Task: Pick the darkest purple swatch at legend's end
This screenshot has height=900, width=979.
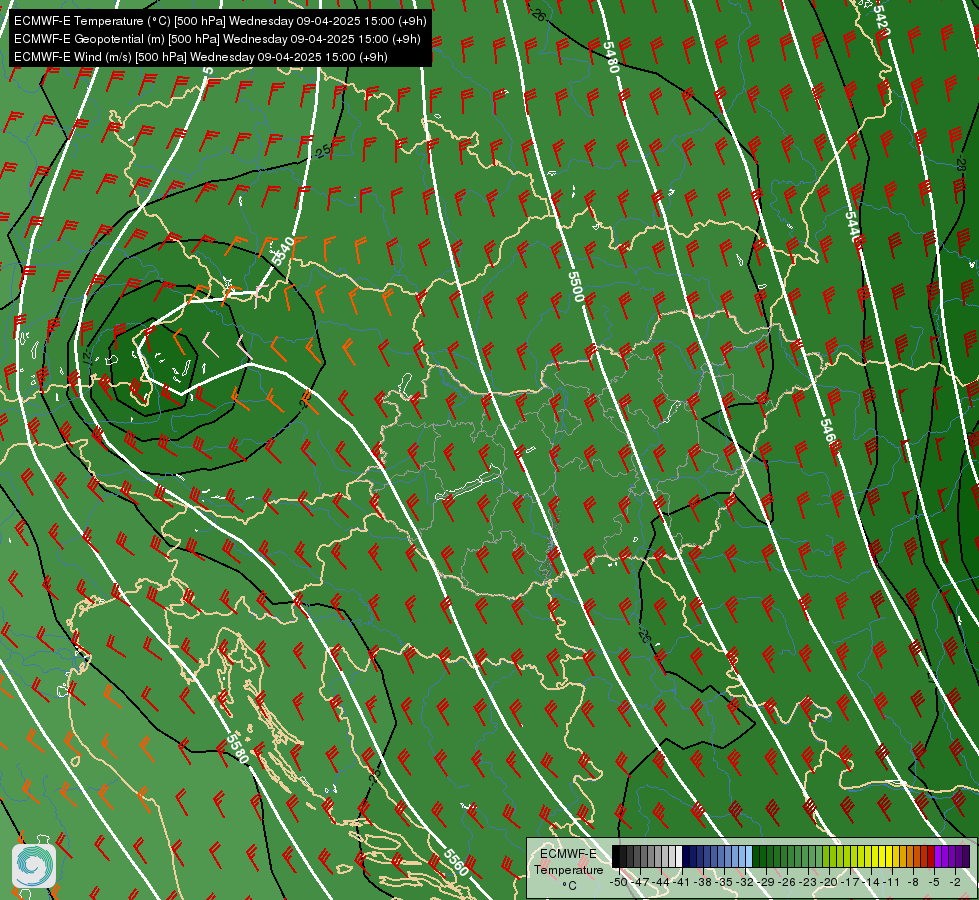Action: point(966,856)
